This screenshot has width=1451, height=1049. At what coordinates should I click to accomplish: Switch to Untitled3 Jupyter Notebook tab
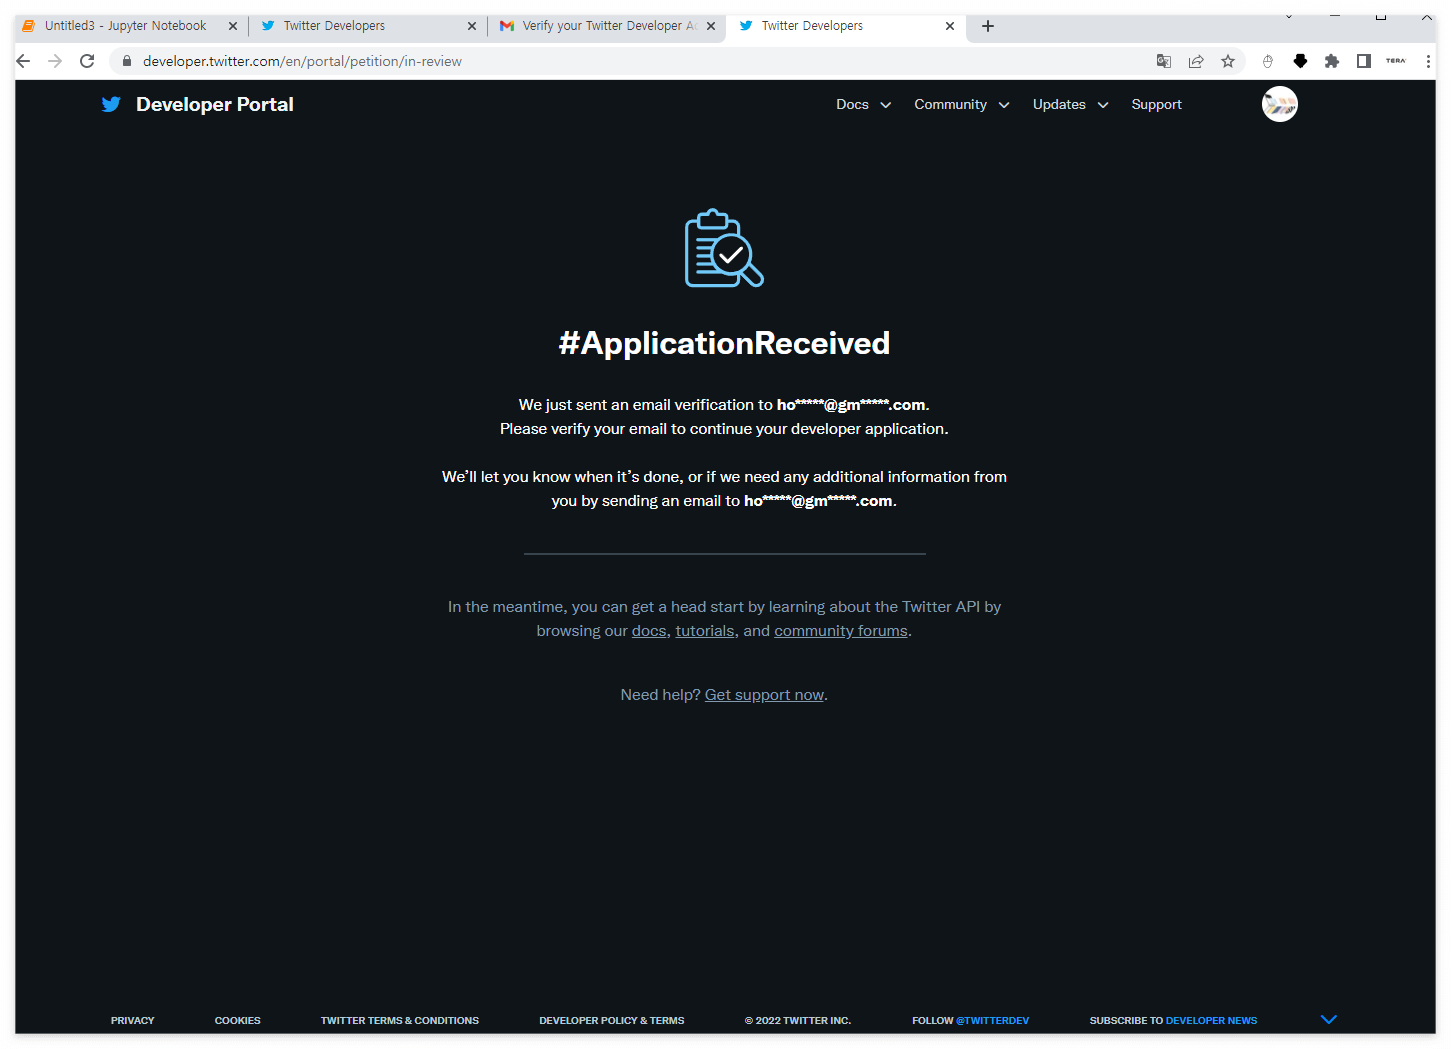pos(125,26)
